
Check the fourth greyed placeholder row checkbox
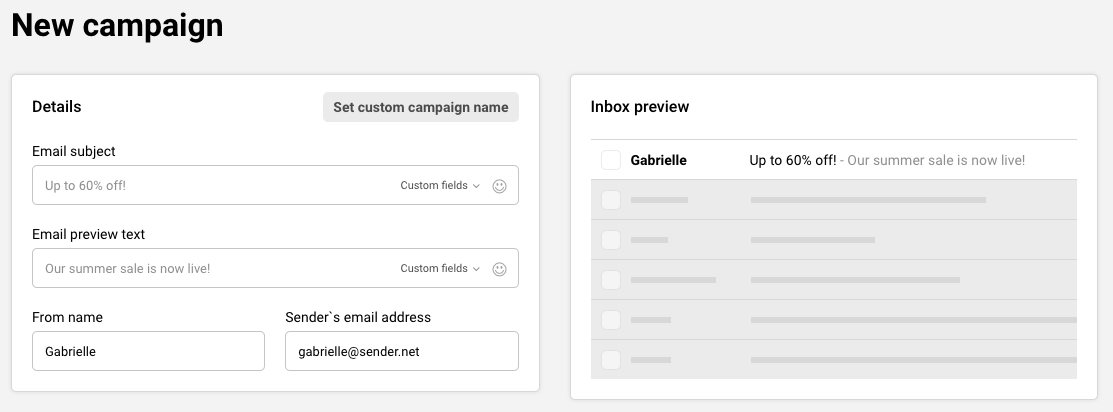[x=611, y=320]
